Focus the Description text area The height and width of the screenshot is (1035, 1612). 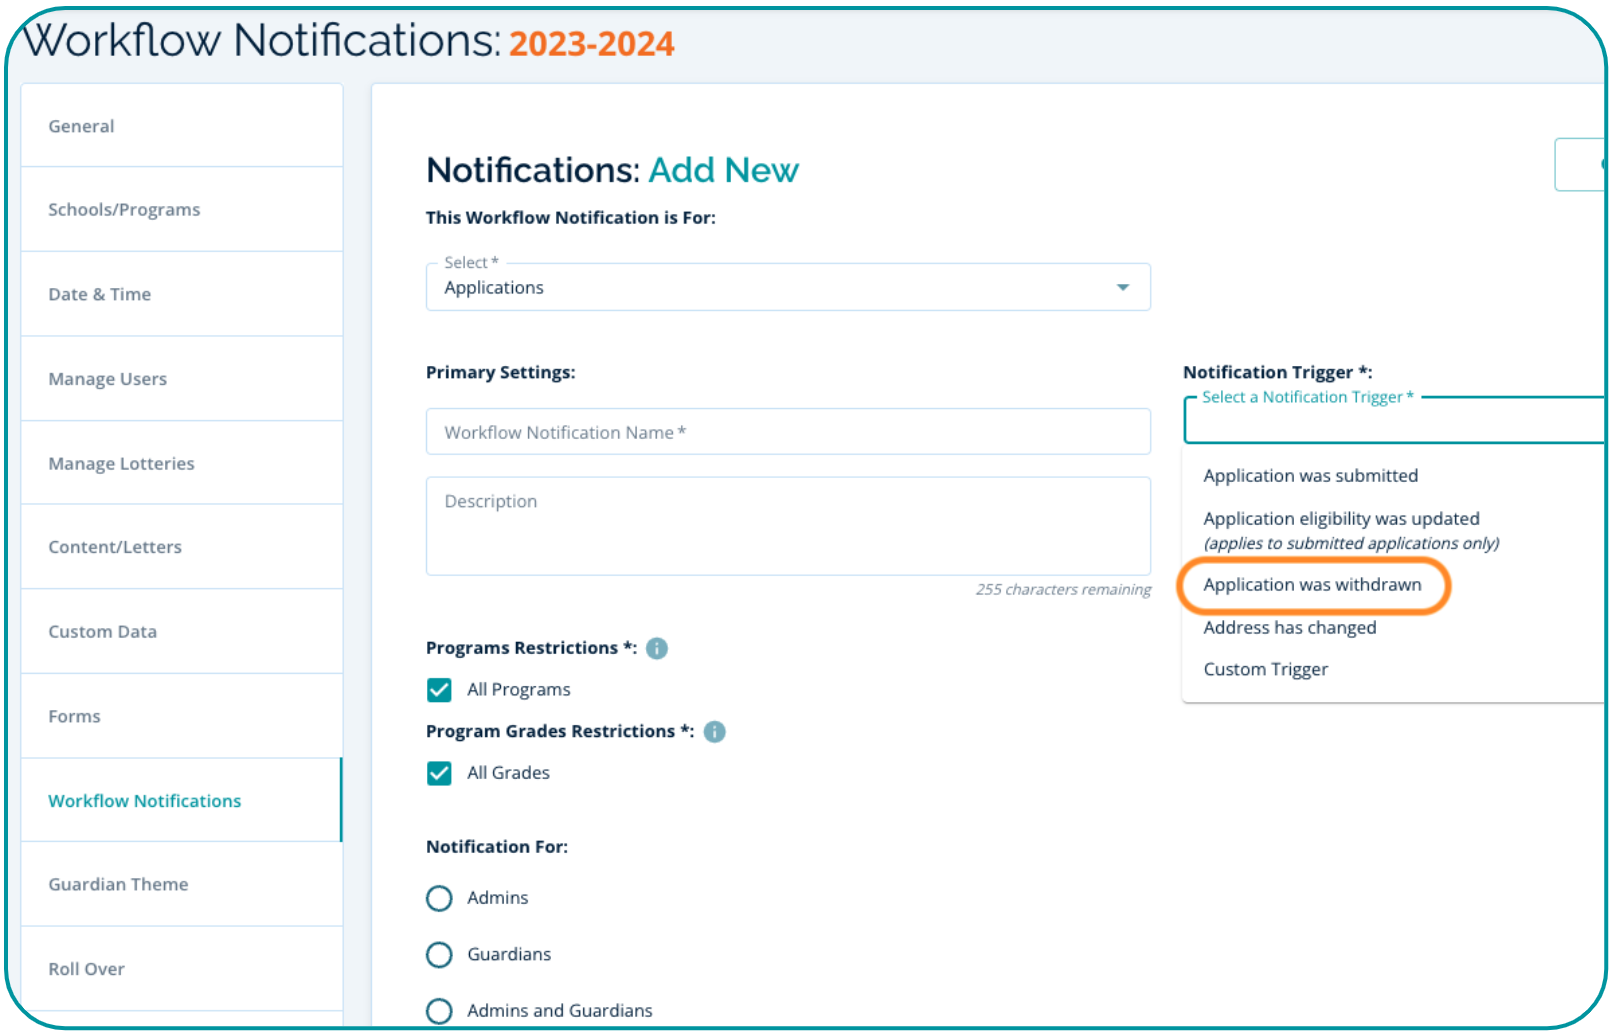click(x=787, y=526)
